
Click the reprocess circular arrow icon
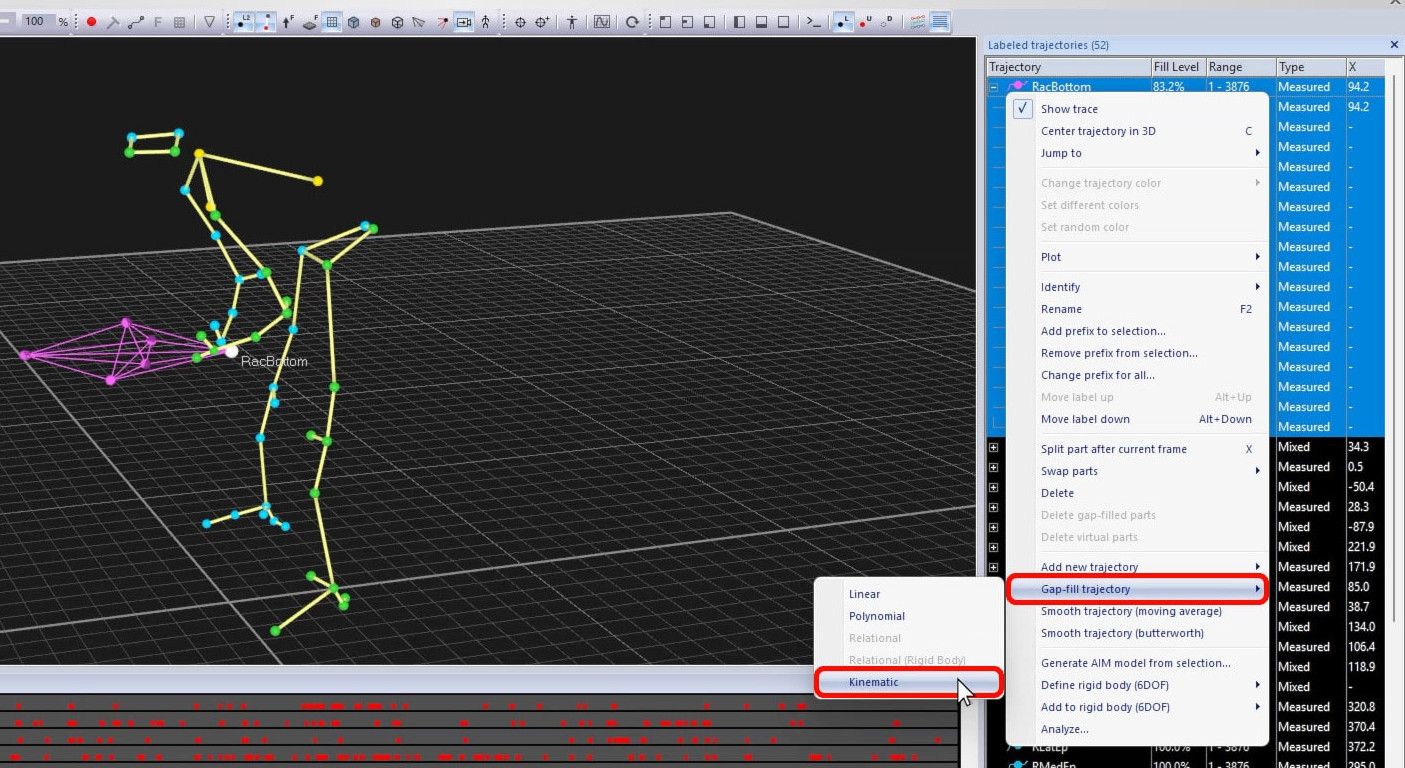click(x=632, y=21)
